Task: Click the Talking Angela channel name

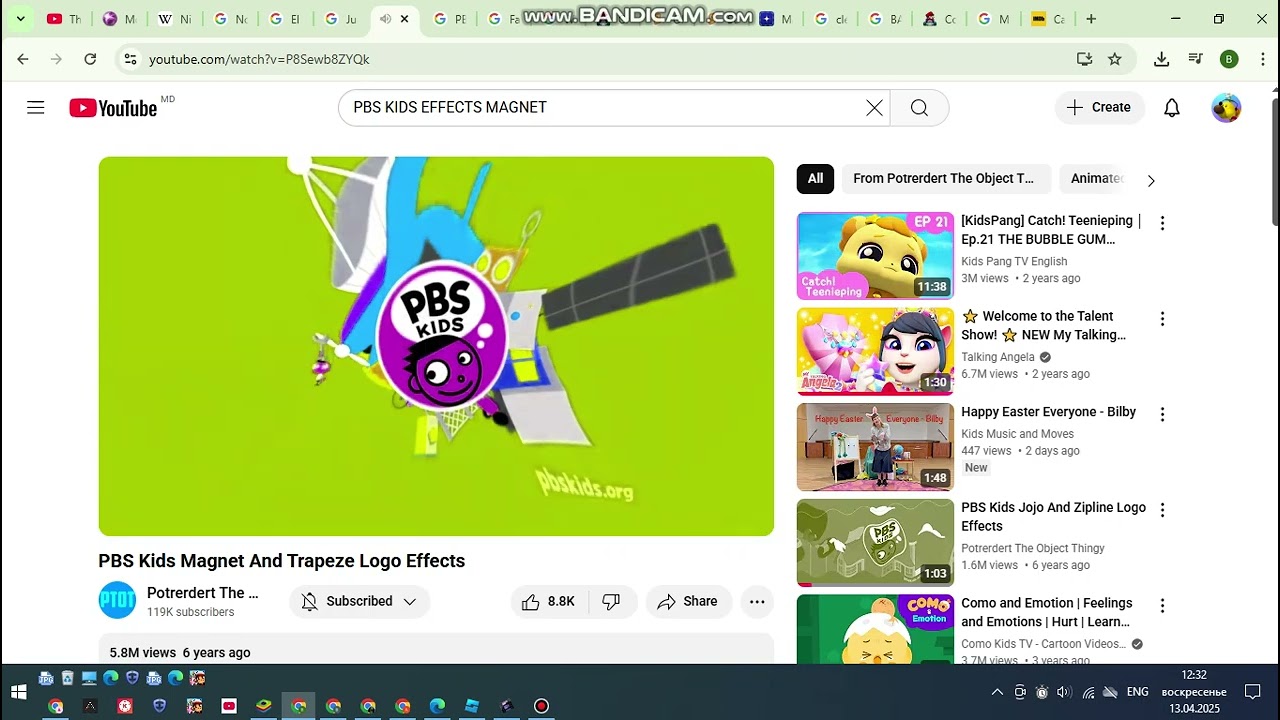Action: pos(998,357)
